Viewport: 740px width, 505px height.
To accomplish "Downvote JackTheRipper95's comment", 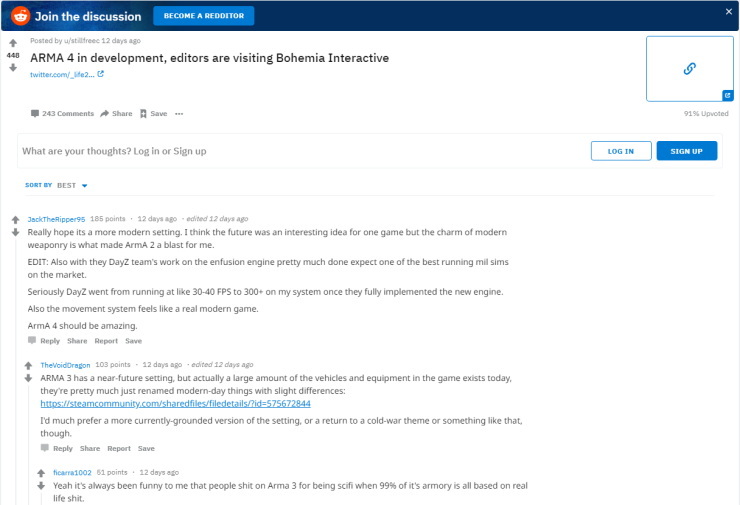I will (15, 232).
